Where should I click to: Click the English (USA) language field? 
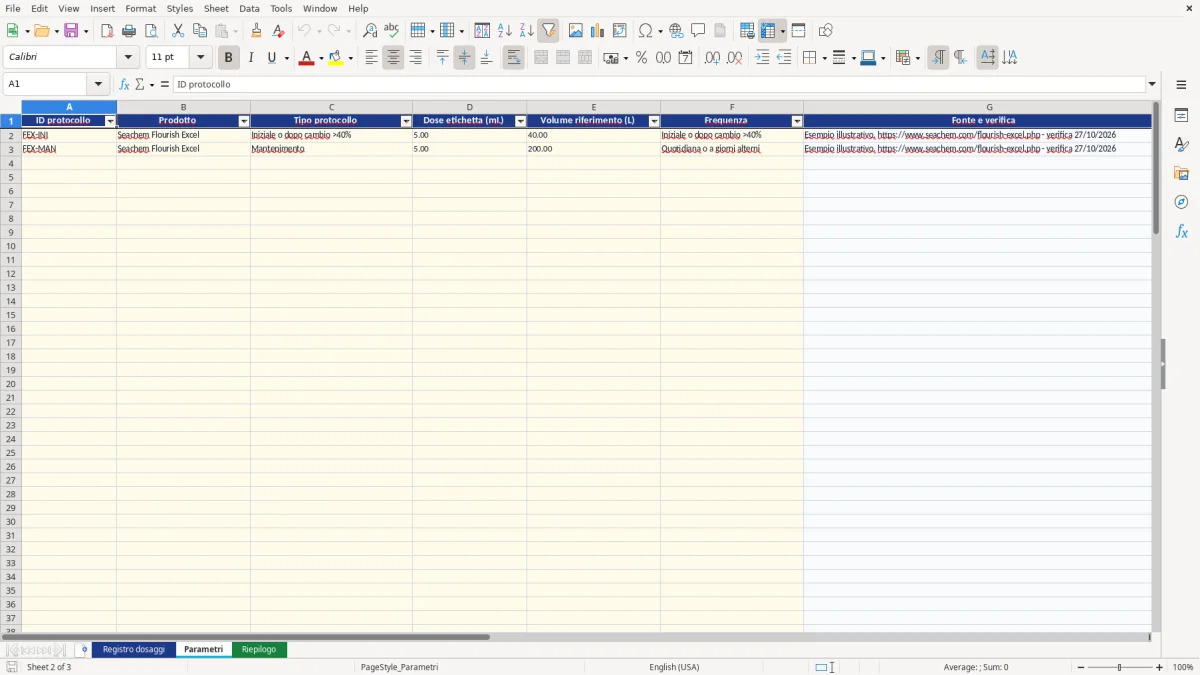[x=674, y=667]
